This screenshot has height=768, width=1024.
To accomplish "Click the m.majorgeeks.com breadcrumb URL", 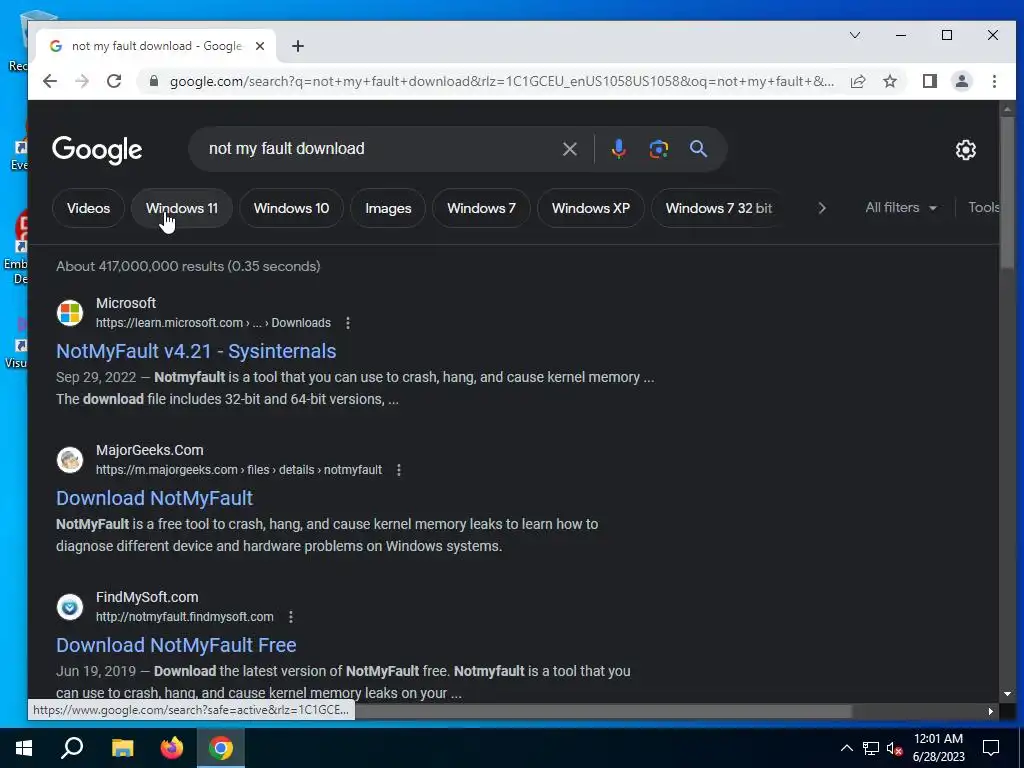I will 239,470.
